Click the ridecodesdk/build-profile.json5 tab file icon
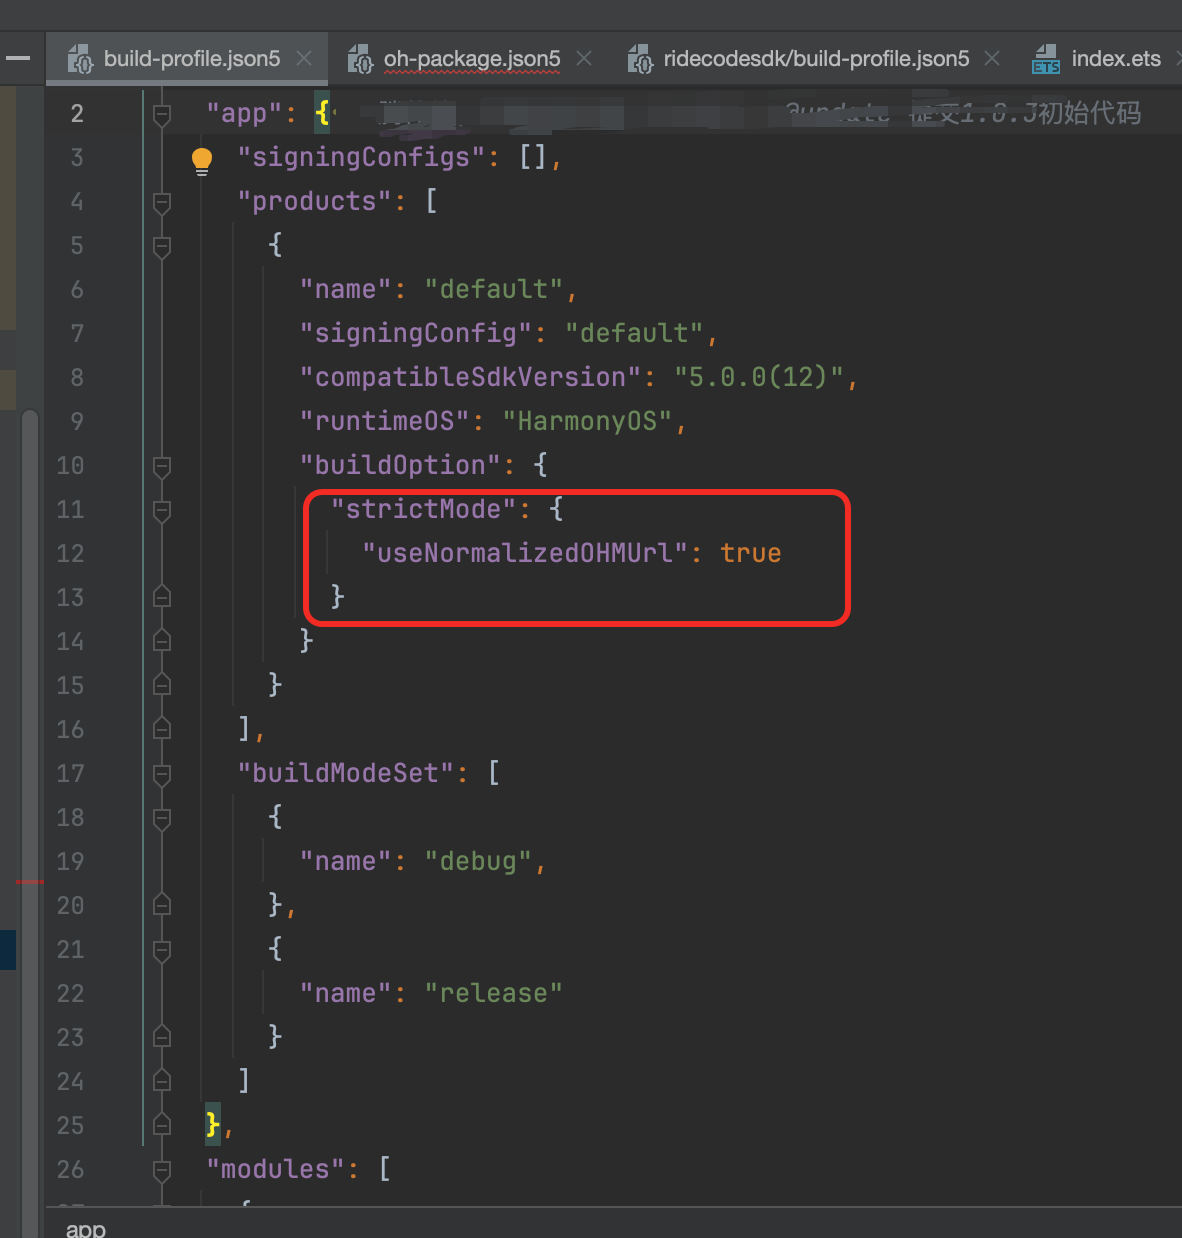This screenshot has width=1182, height=1238. point(640,59)
